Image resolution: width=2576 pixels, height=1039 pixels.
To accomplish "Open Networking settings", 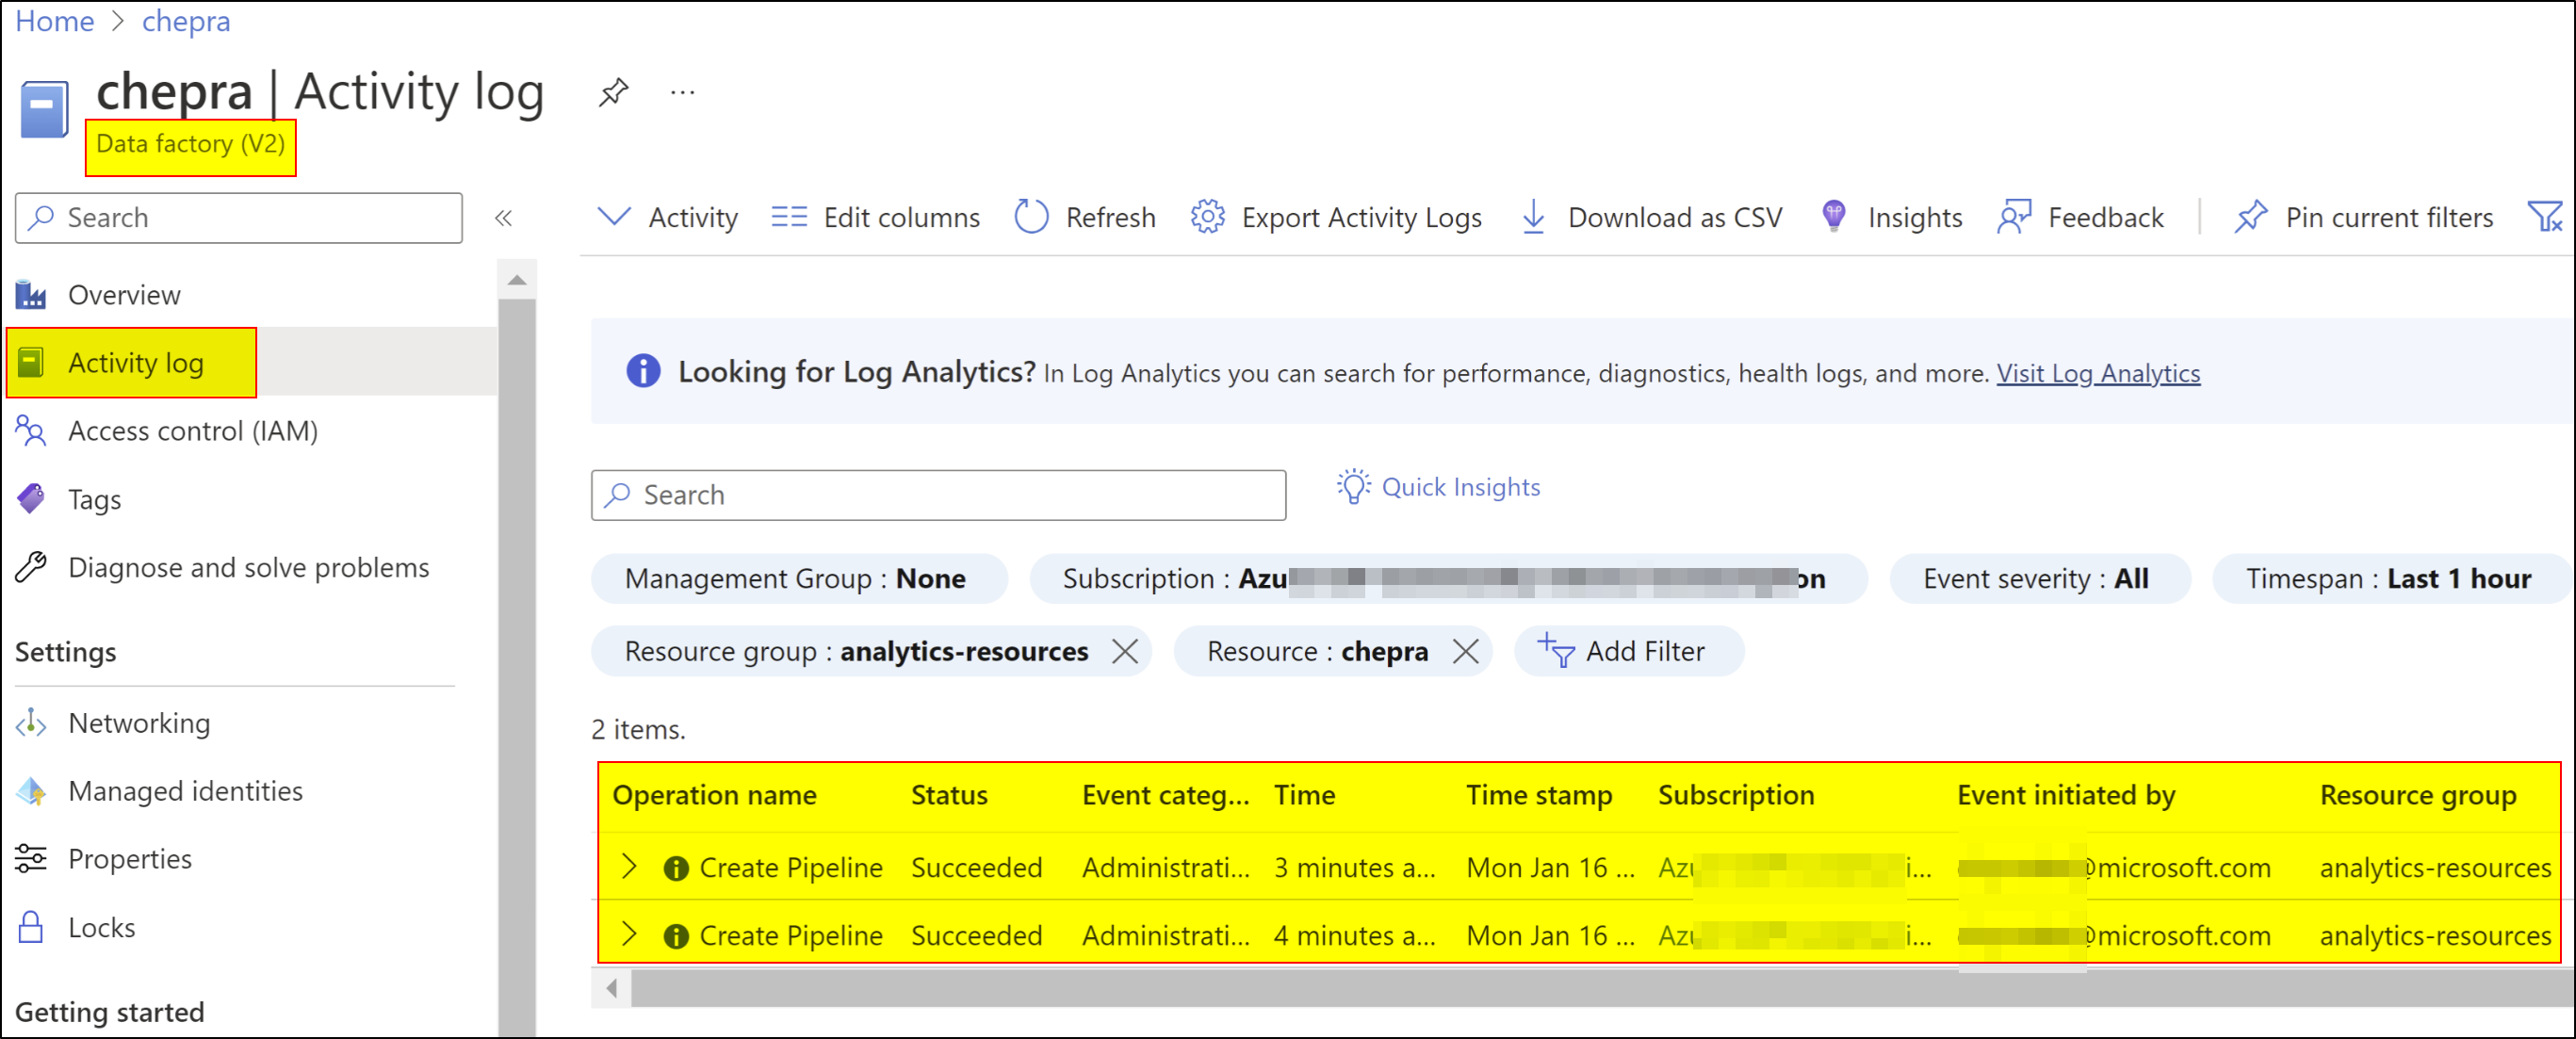I will (x=113, y=723).
